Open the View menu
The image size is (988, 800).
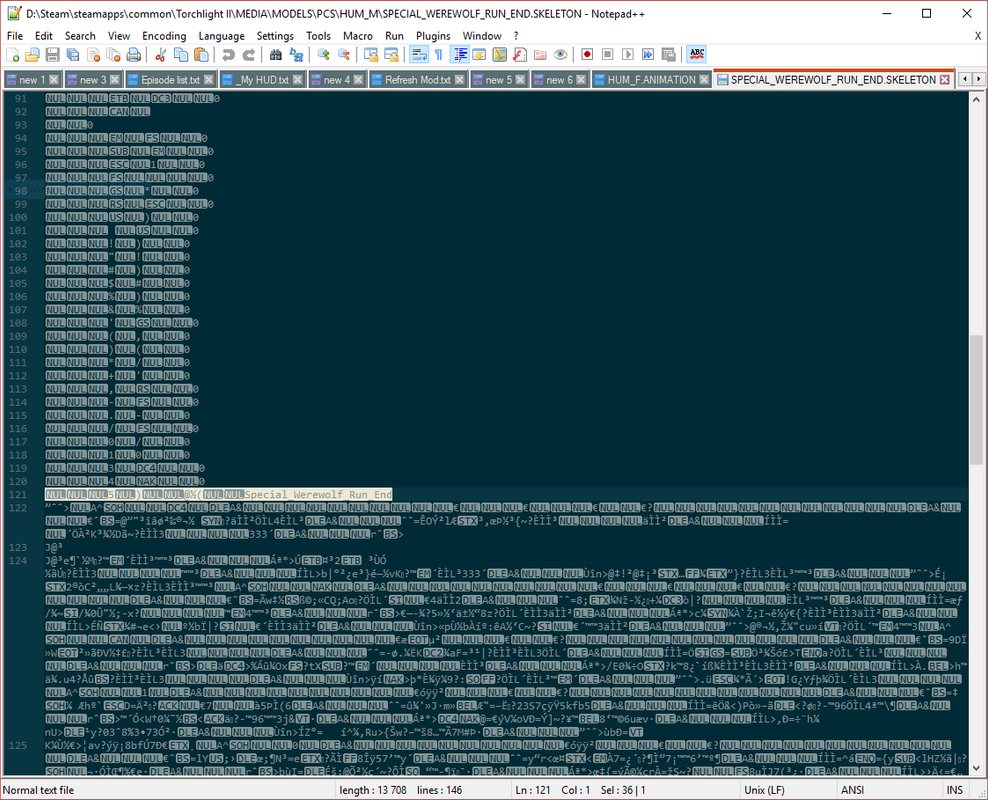[x=118, y=36]
